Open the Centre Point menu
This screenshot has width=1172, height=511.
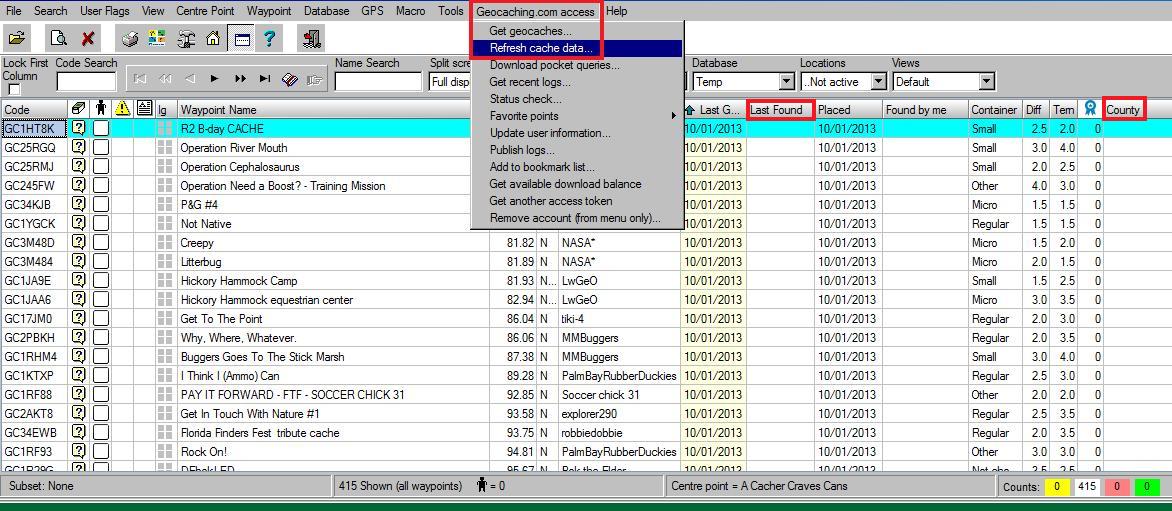206,11
